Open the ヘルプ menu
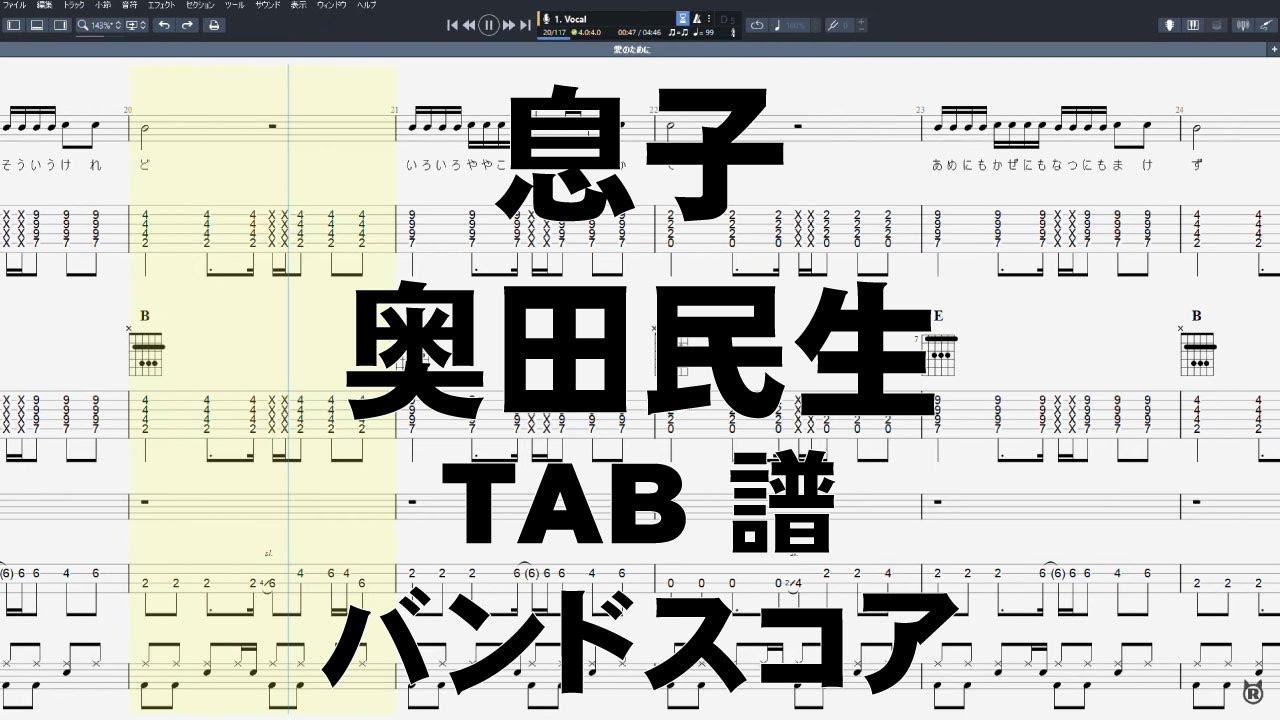Image resolution: width=1280 pixels, height=720 pixels. click(367, 5)
